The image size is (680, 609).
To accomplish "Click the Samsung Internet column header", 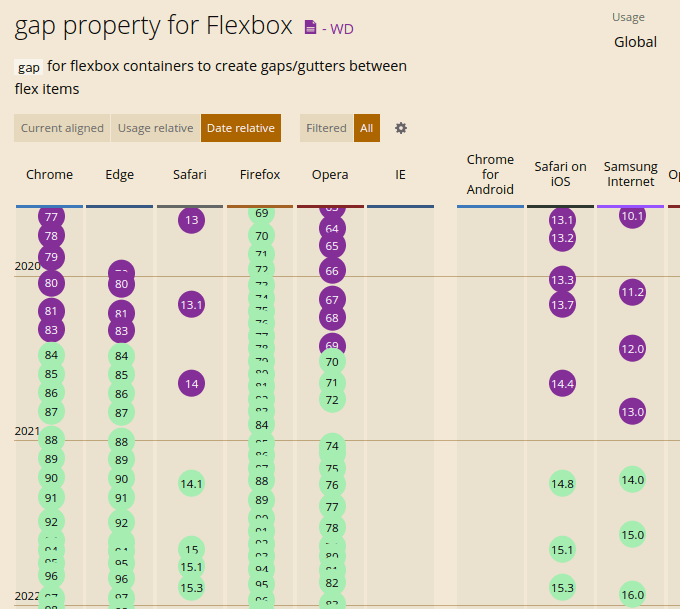I will tap(630, 174).
